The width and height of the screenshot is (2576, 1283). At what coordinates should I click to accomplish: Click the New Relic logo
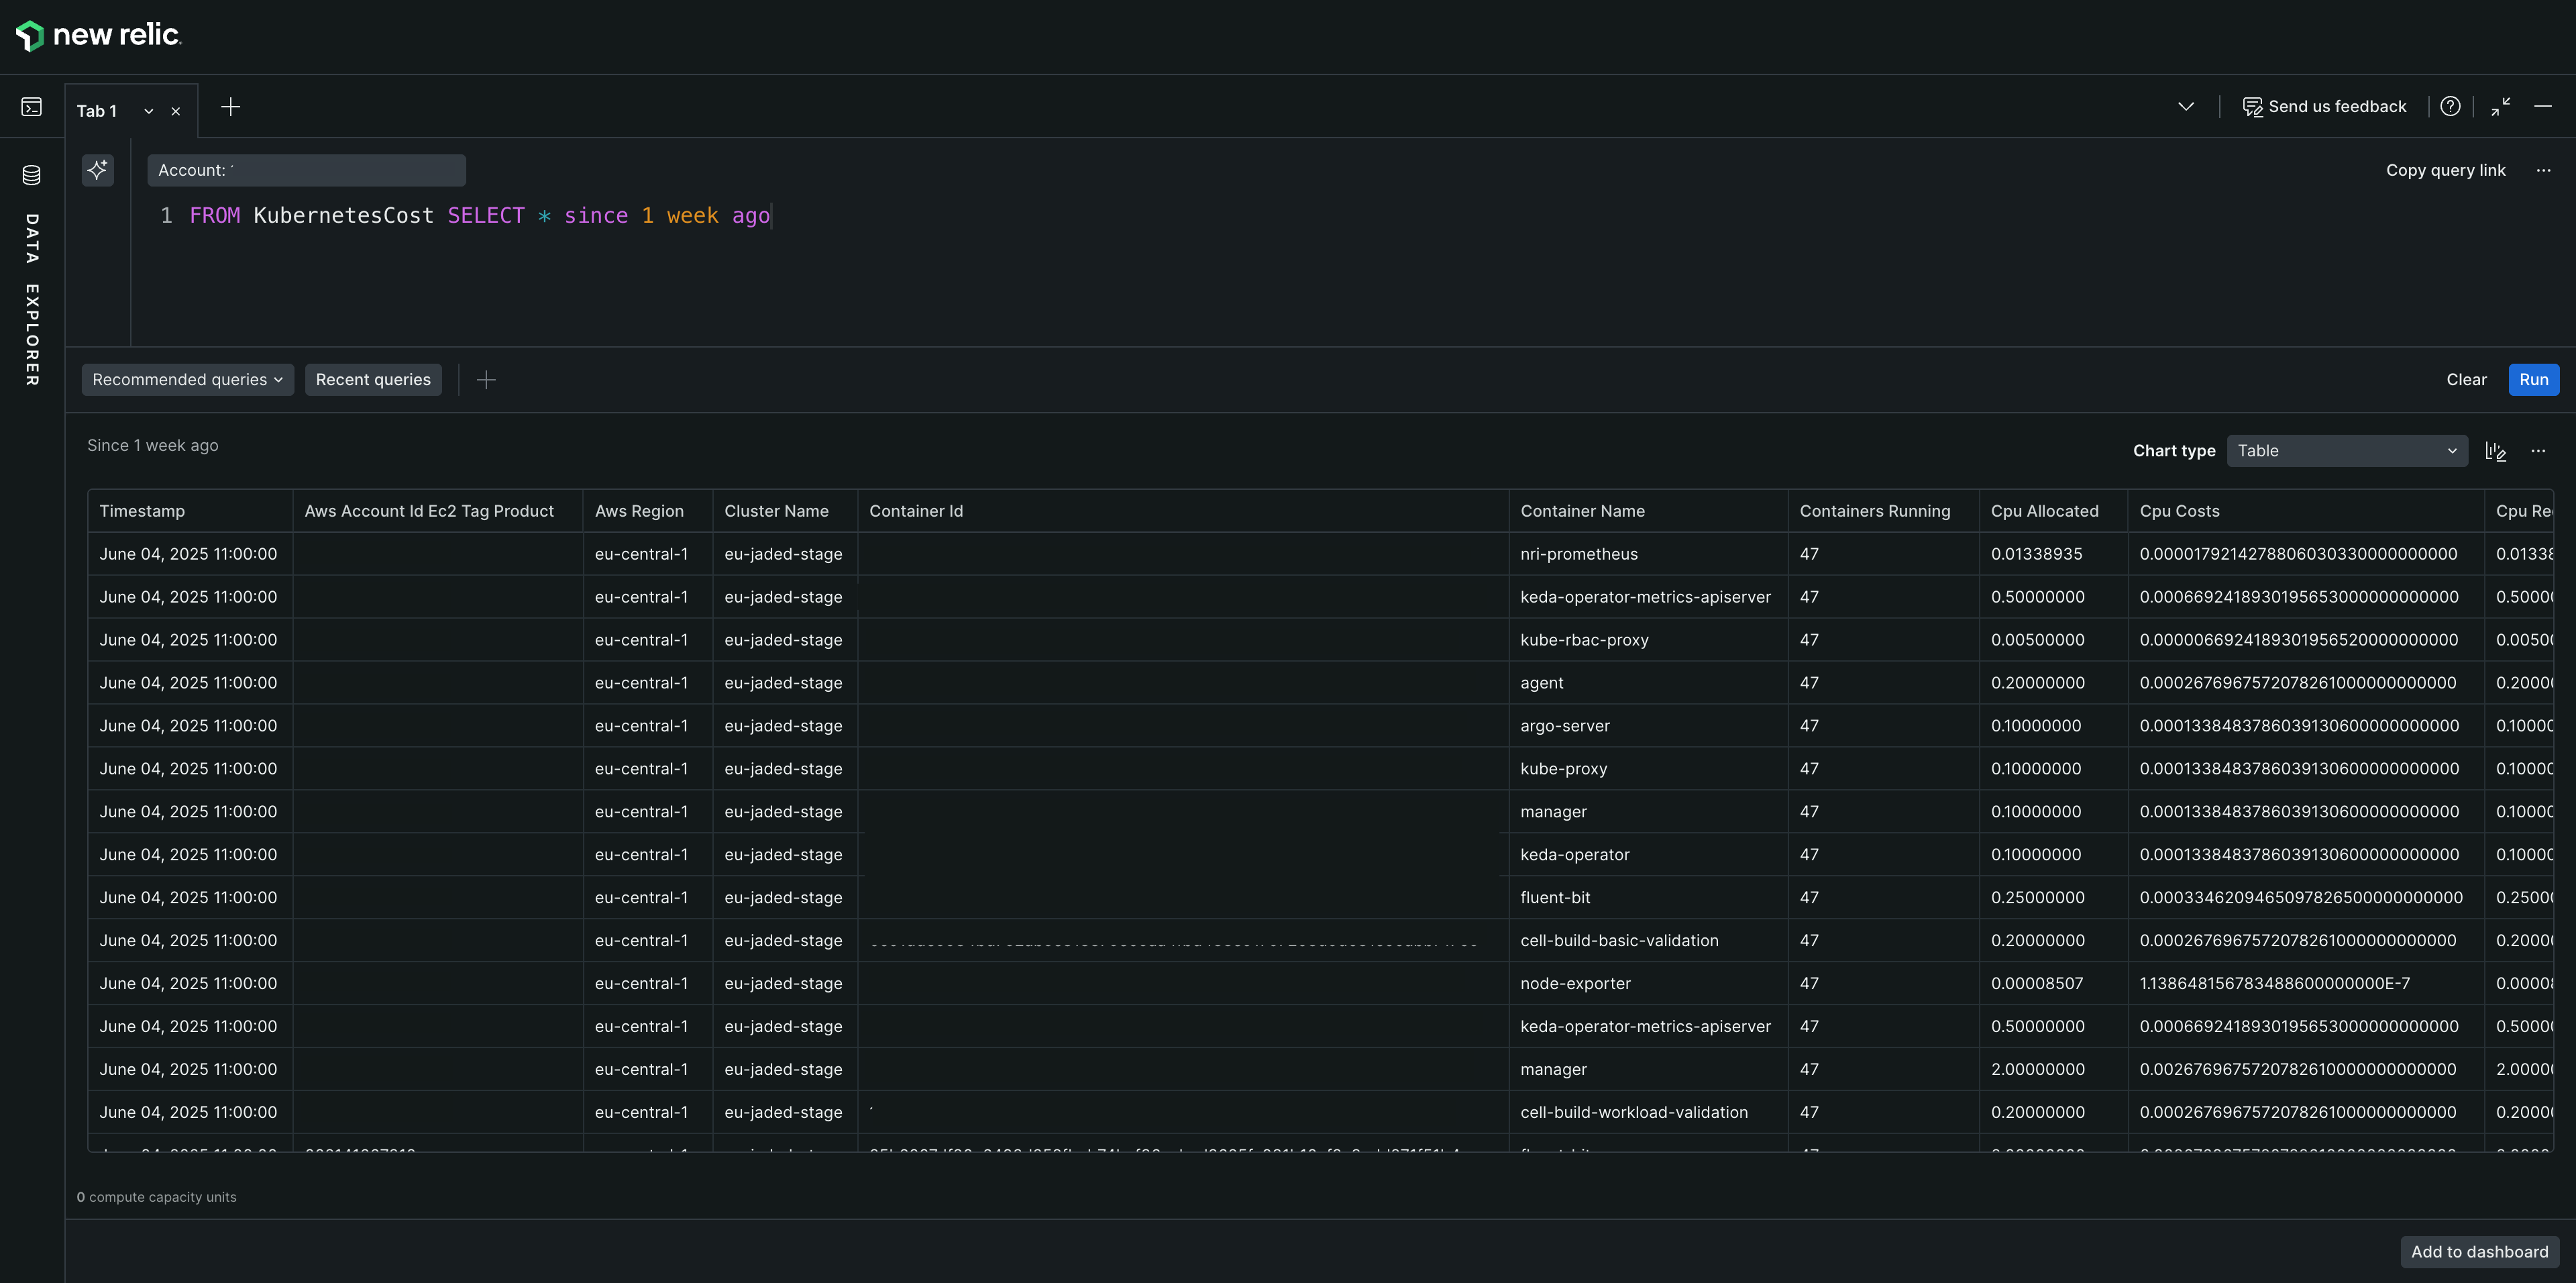pos(98,35)
